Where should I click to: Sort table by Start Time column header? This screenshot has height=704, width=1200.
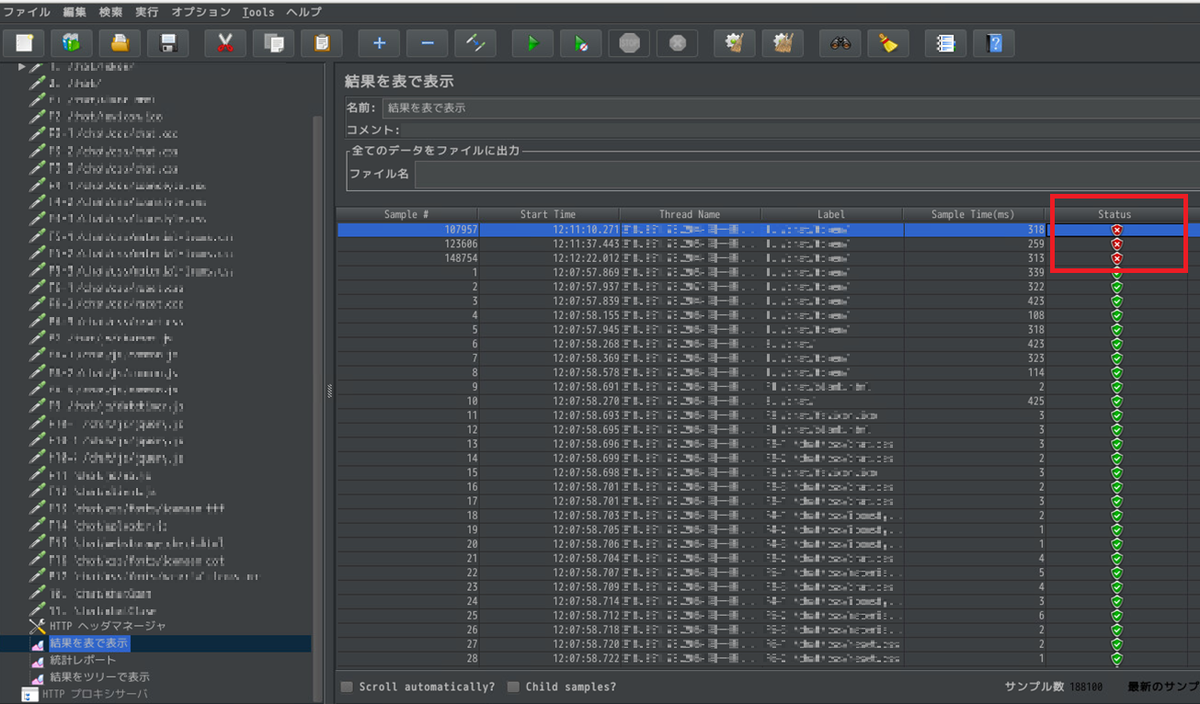(548, 215)
